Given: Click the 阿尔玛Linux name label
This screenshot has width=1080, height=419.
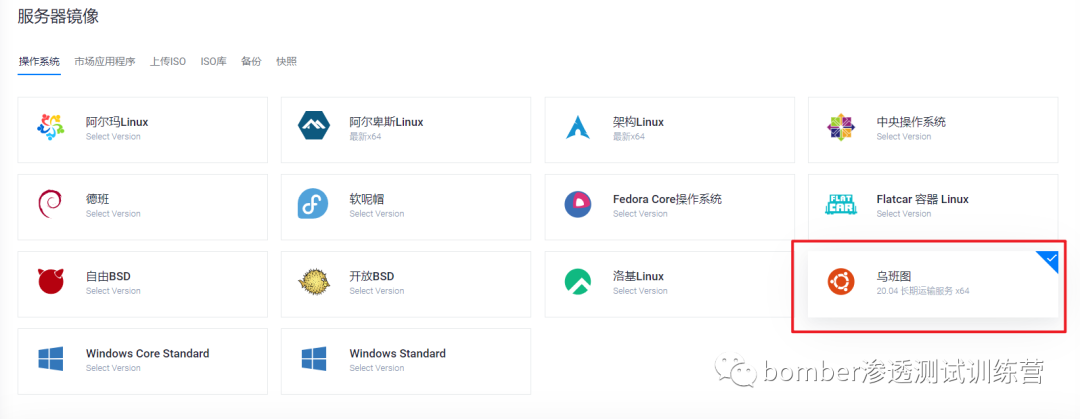Looking at the screenshot, I should click(117, 122).
